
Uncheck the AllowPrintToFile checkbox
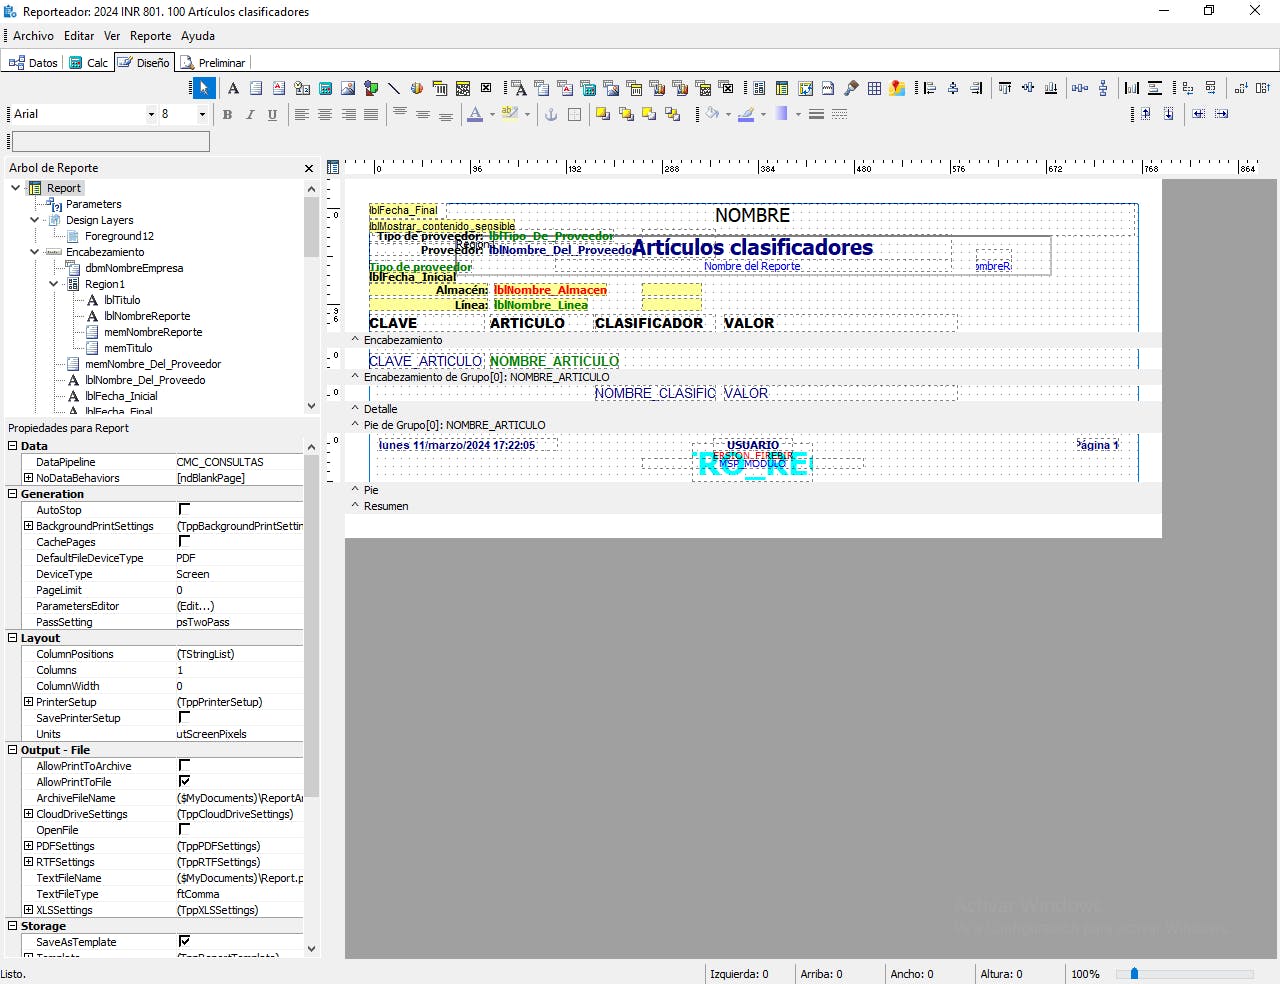(184, 782)
